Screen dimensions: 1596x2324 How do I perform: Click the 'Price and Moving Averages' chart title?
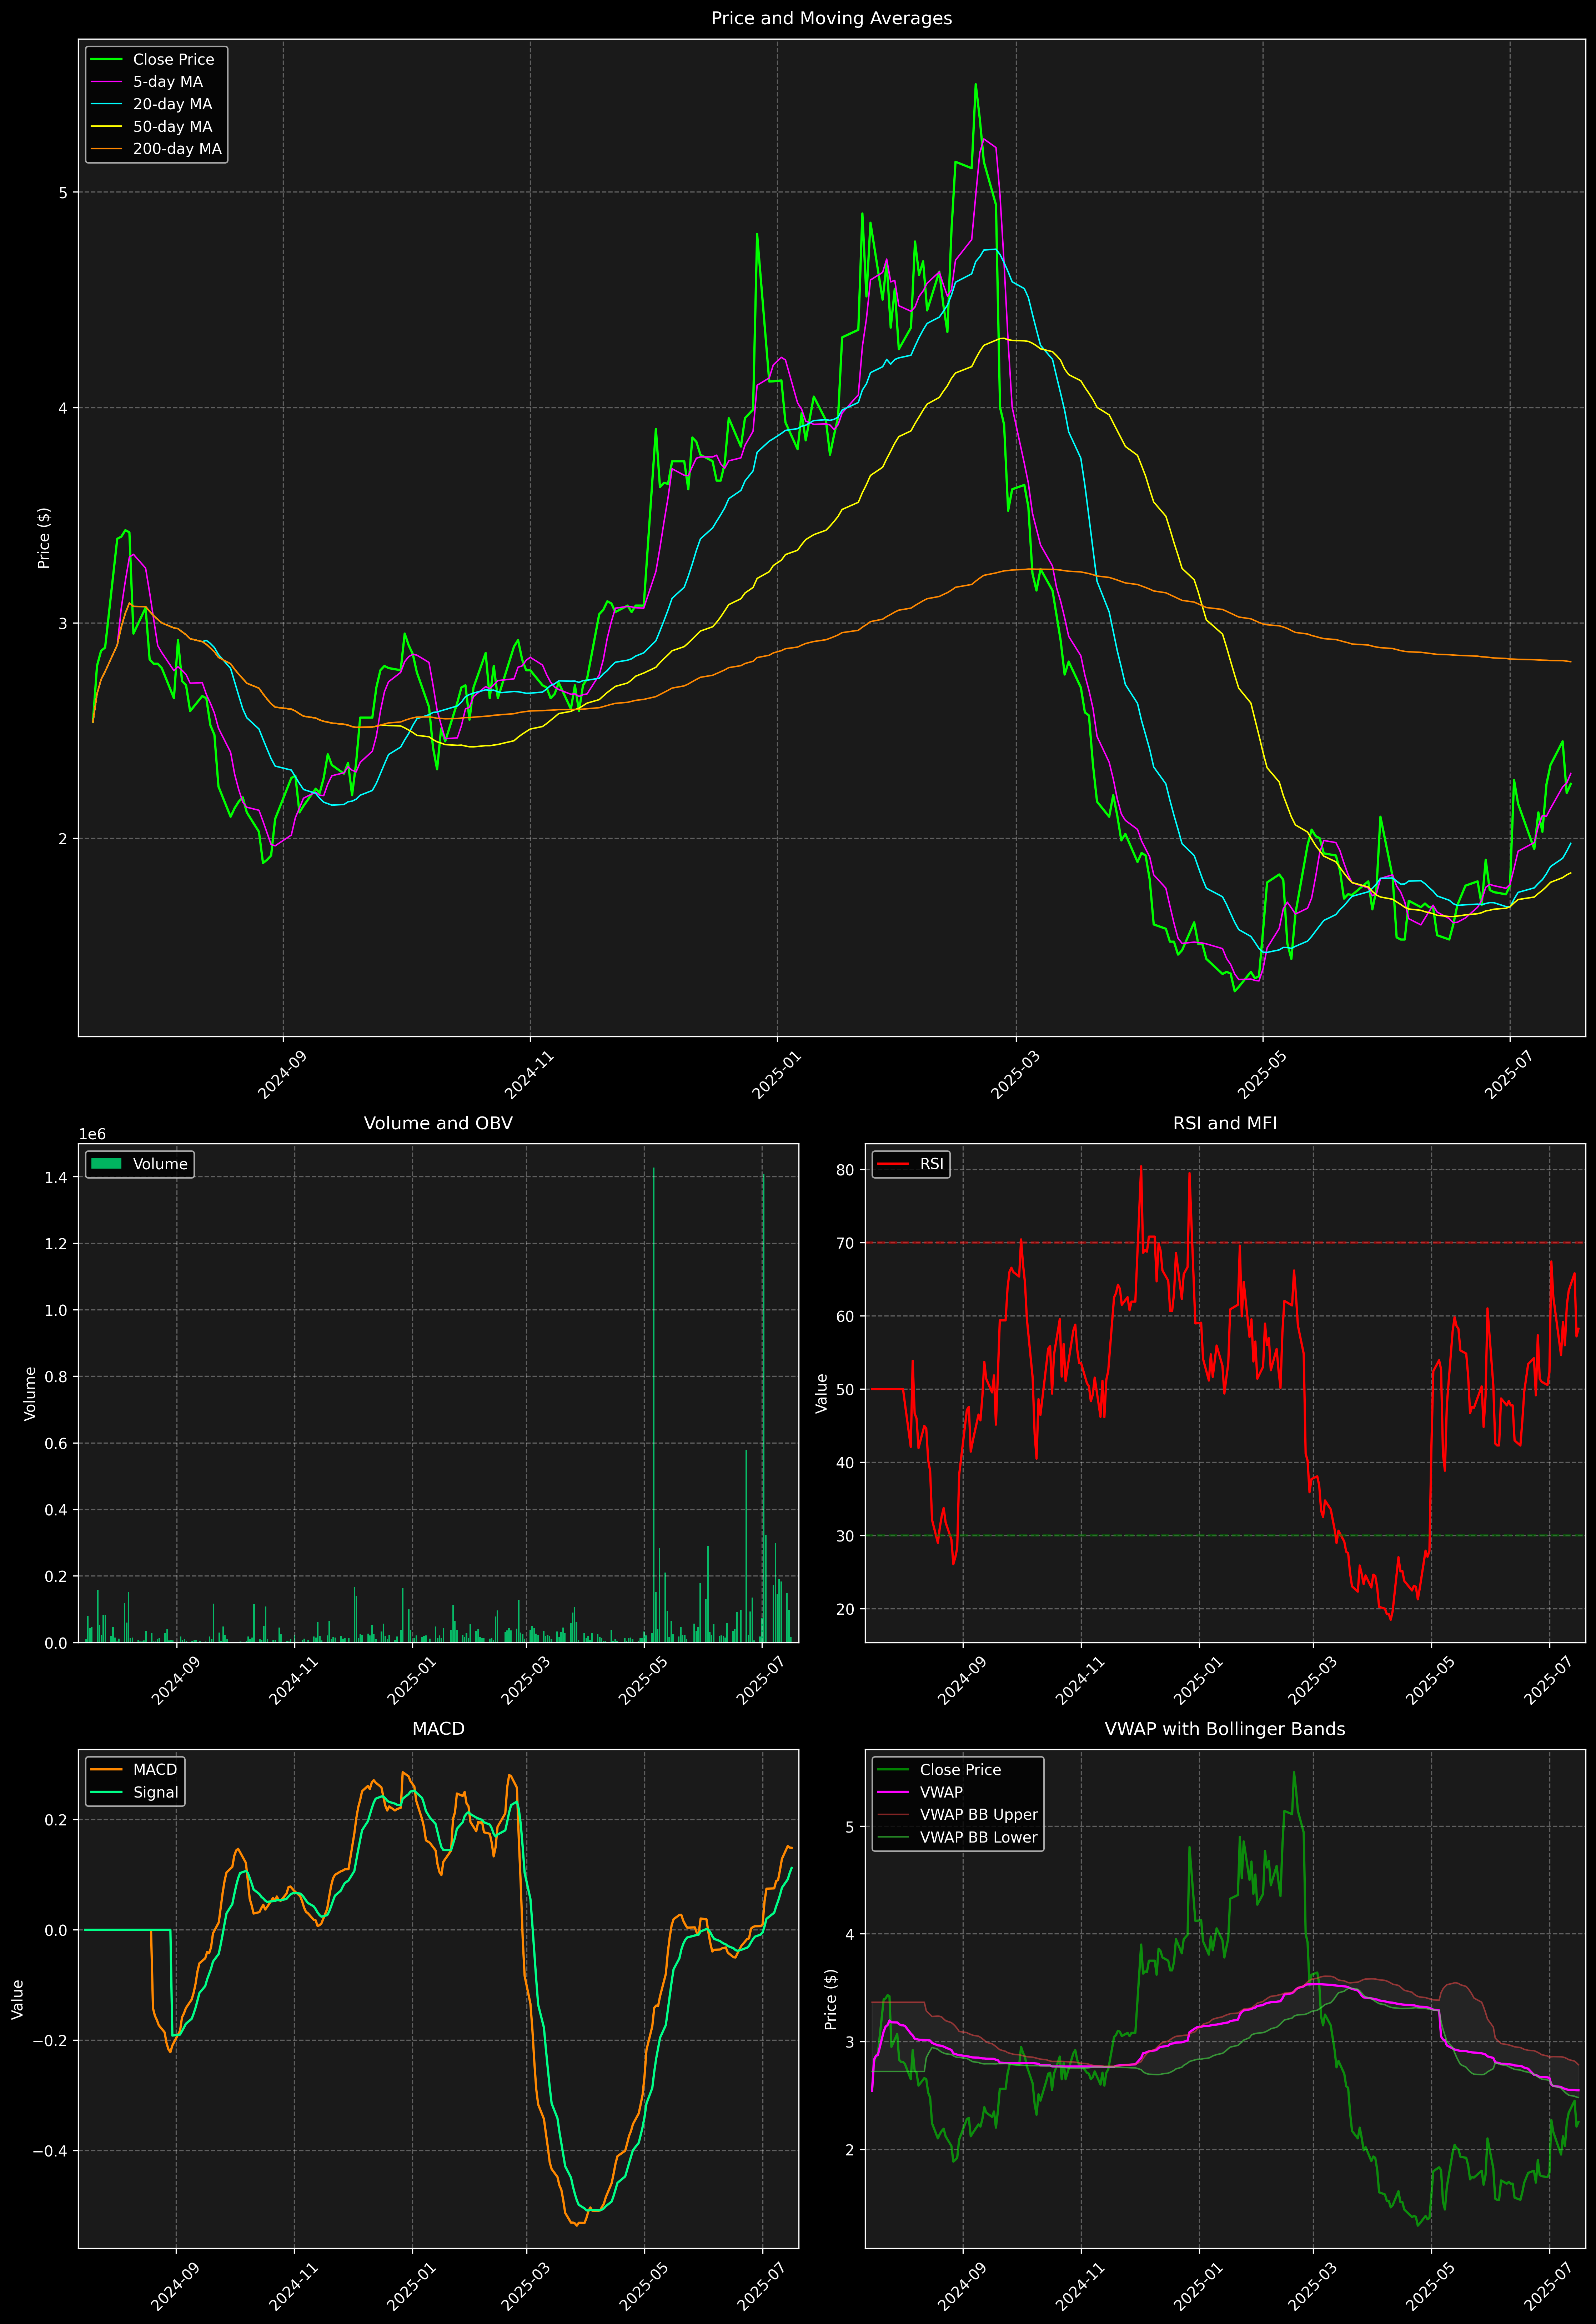831,18
